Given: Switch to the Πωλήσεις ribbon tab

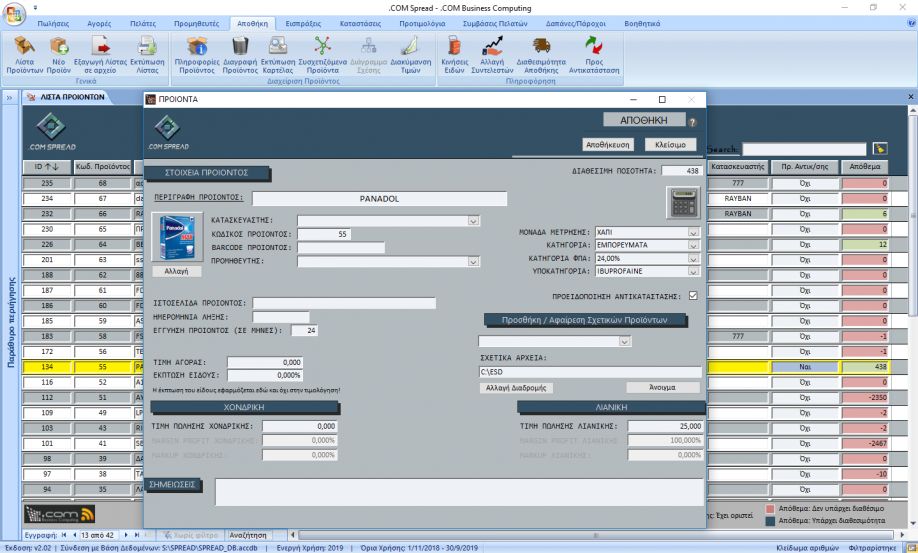Looking at the screenshot, I should (53, 23).
